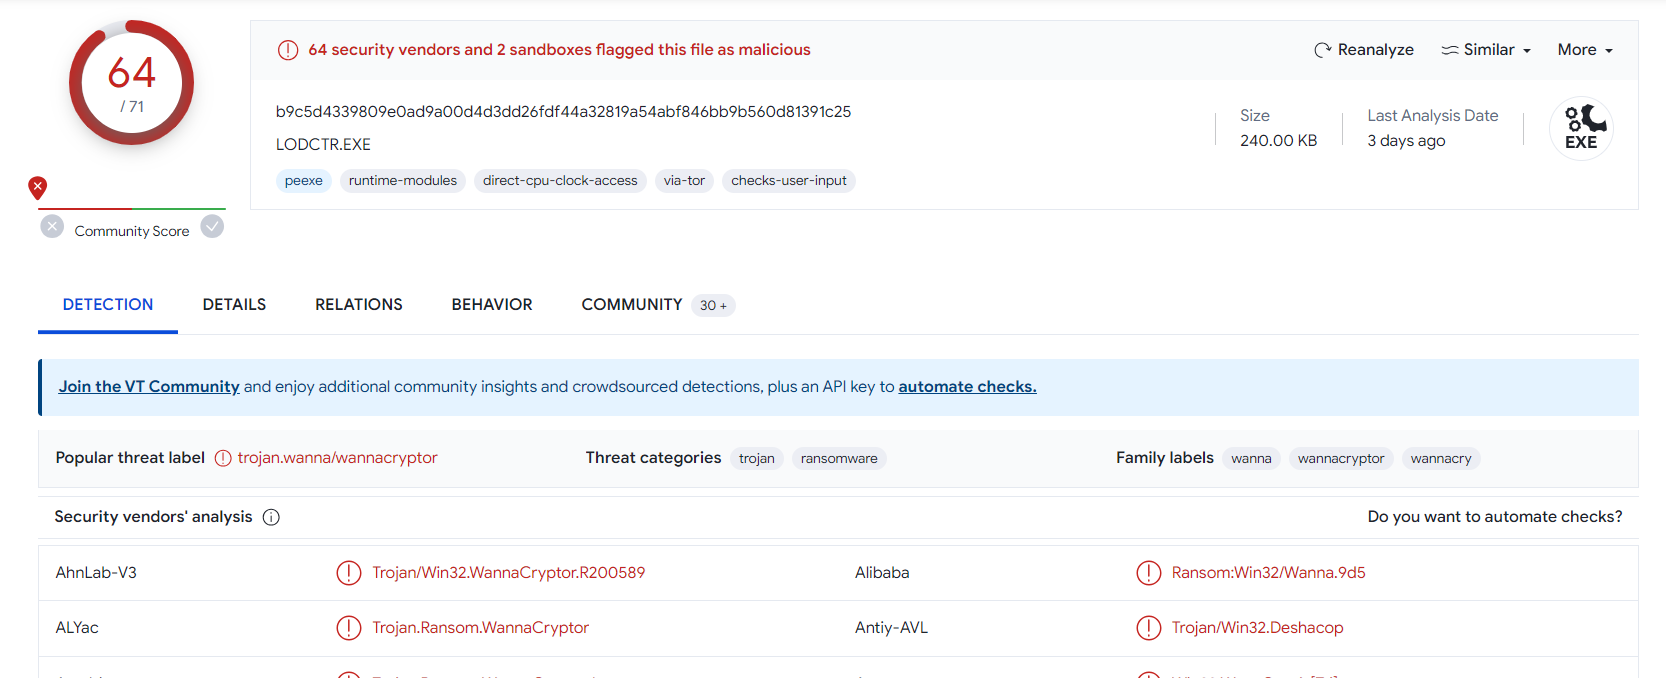
Task: Click the alert icon in the AhnLab-V3 row
Action: coord(348,573)
